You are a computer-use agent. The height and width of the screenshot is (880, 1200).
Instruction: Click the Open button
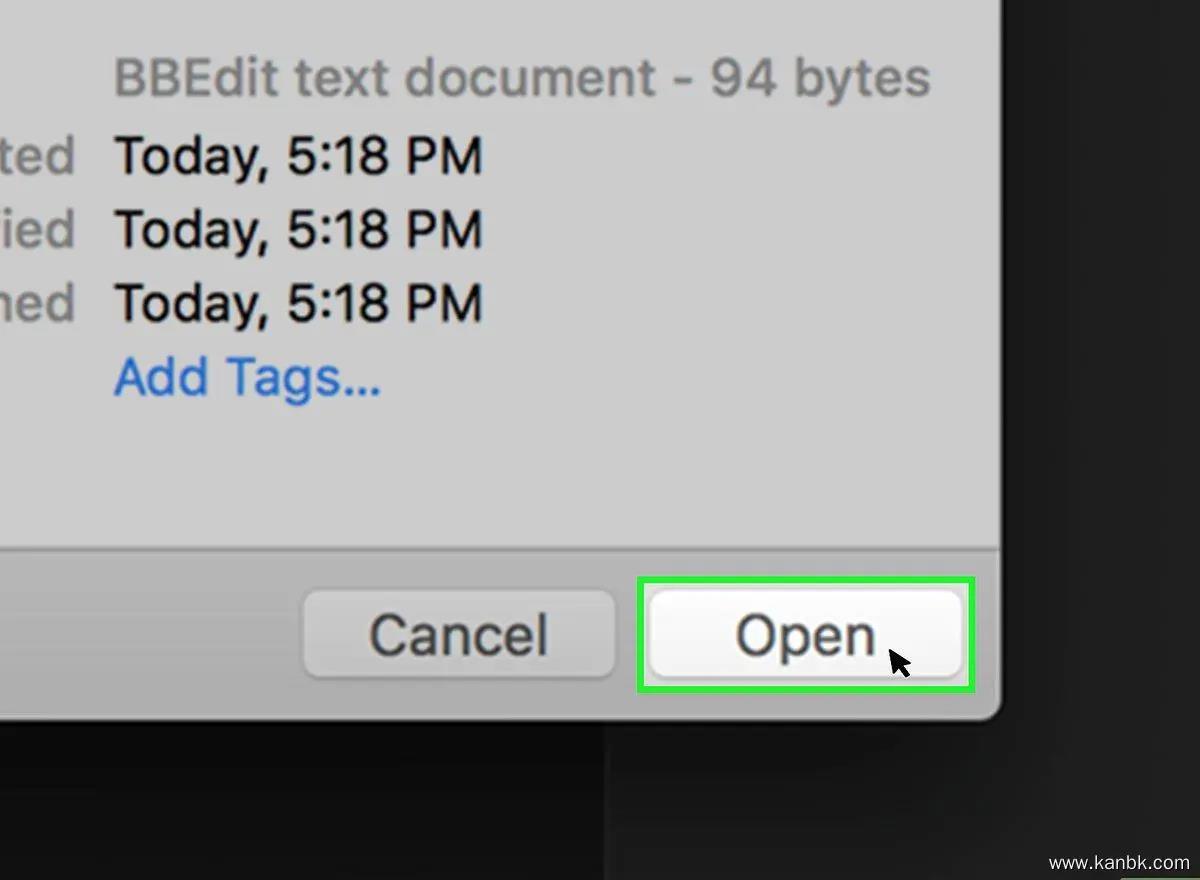pos(805,635)
